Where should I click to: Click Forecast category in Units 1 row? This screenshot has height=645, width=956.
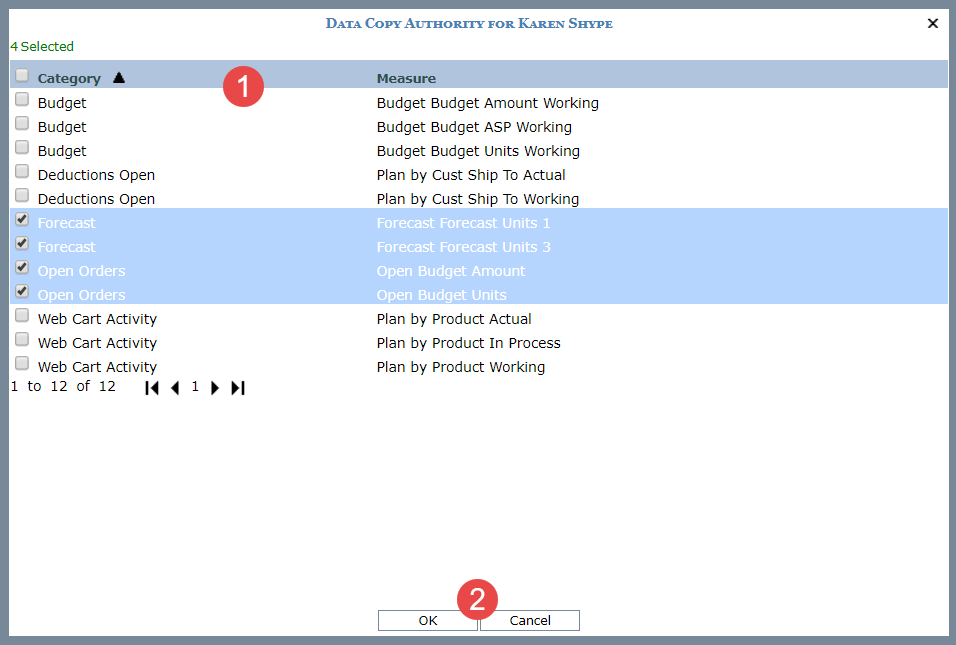[x=66, y=223]
